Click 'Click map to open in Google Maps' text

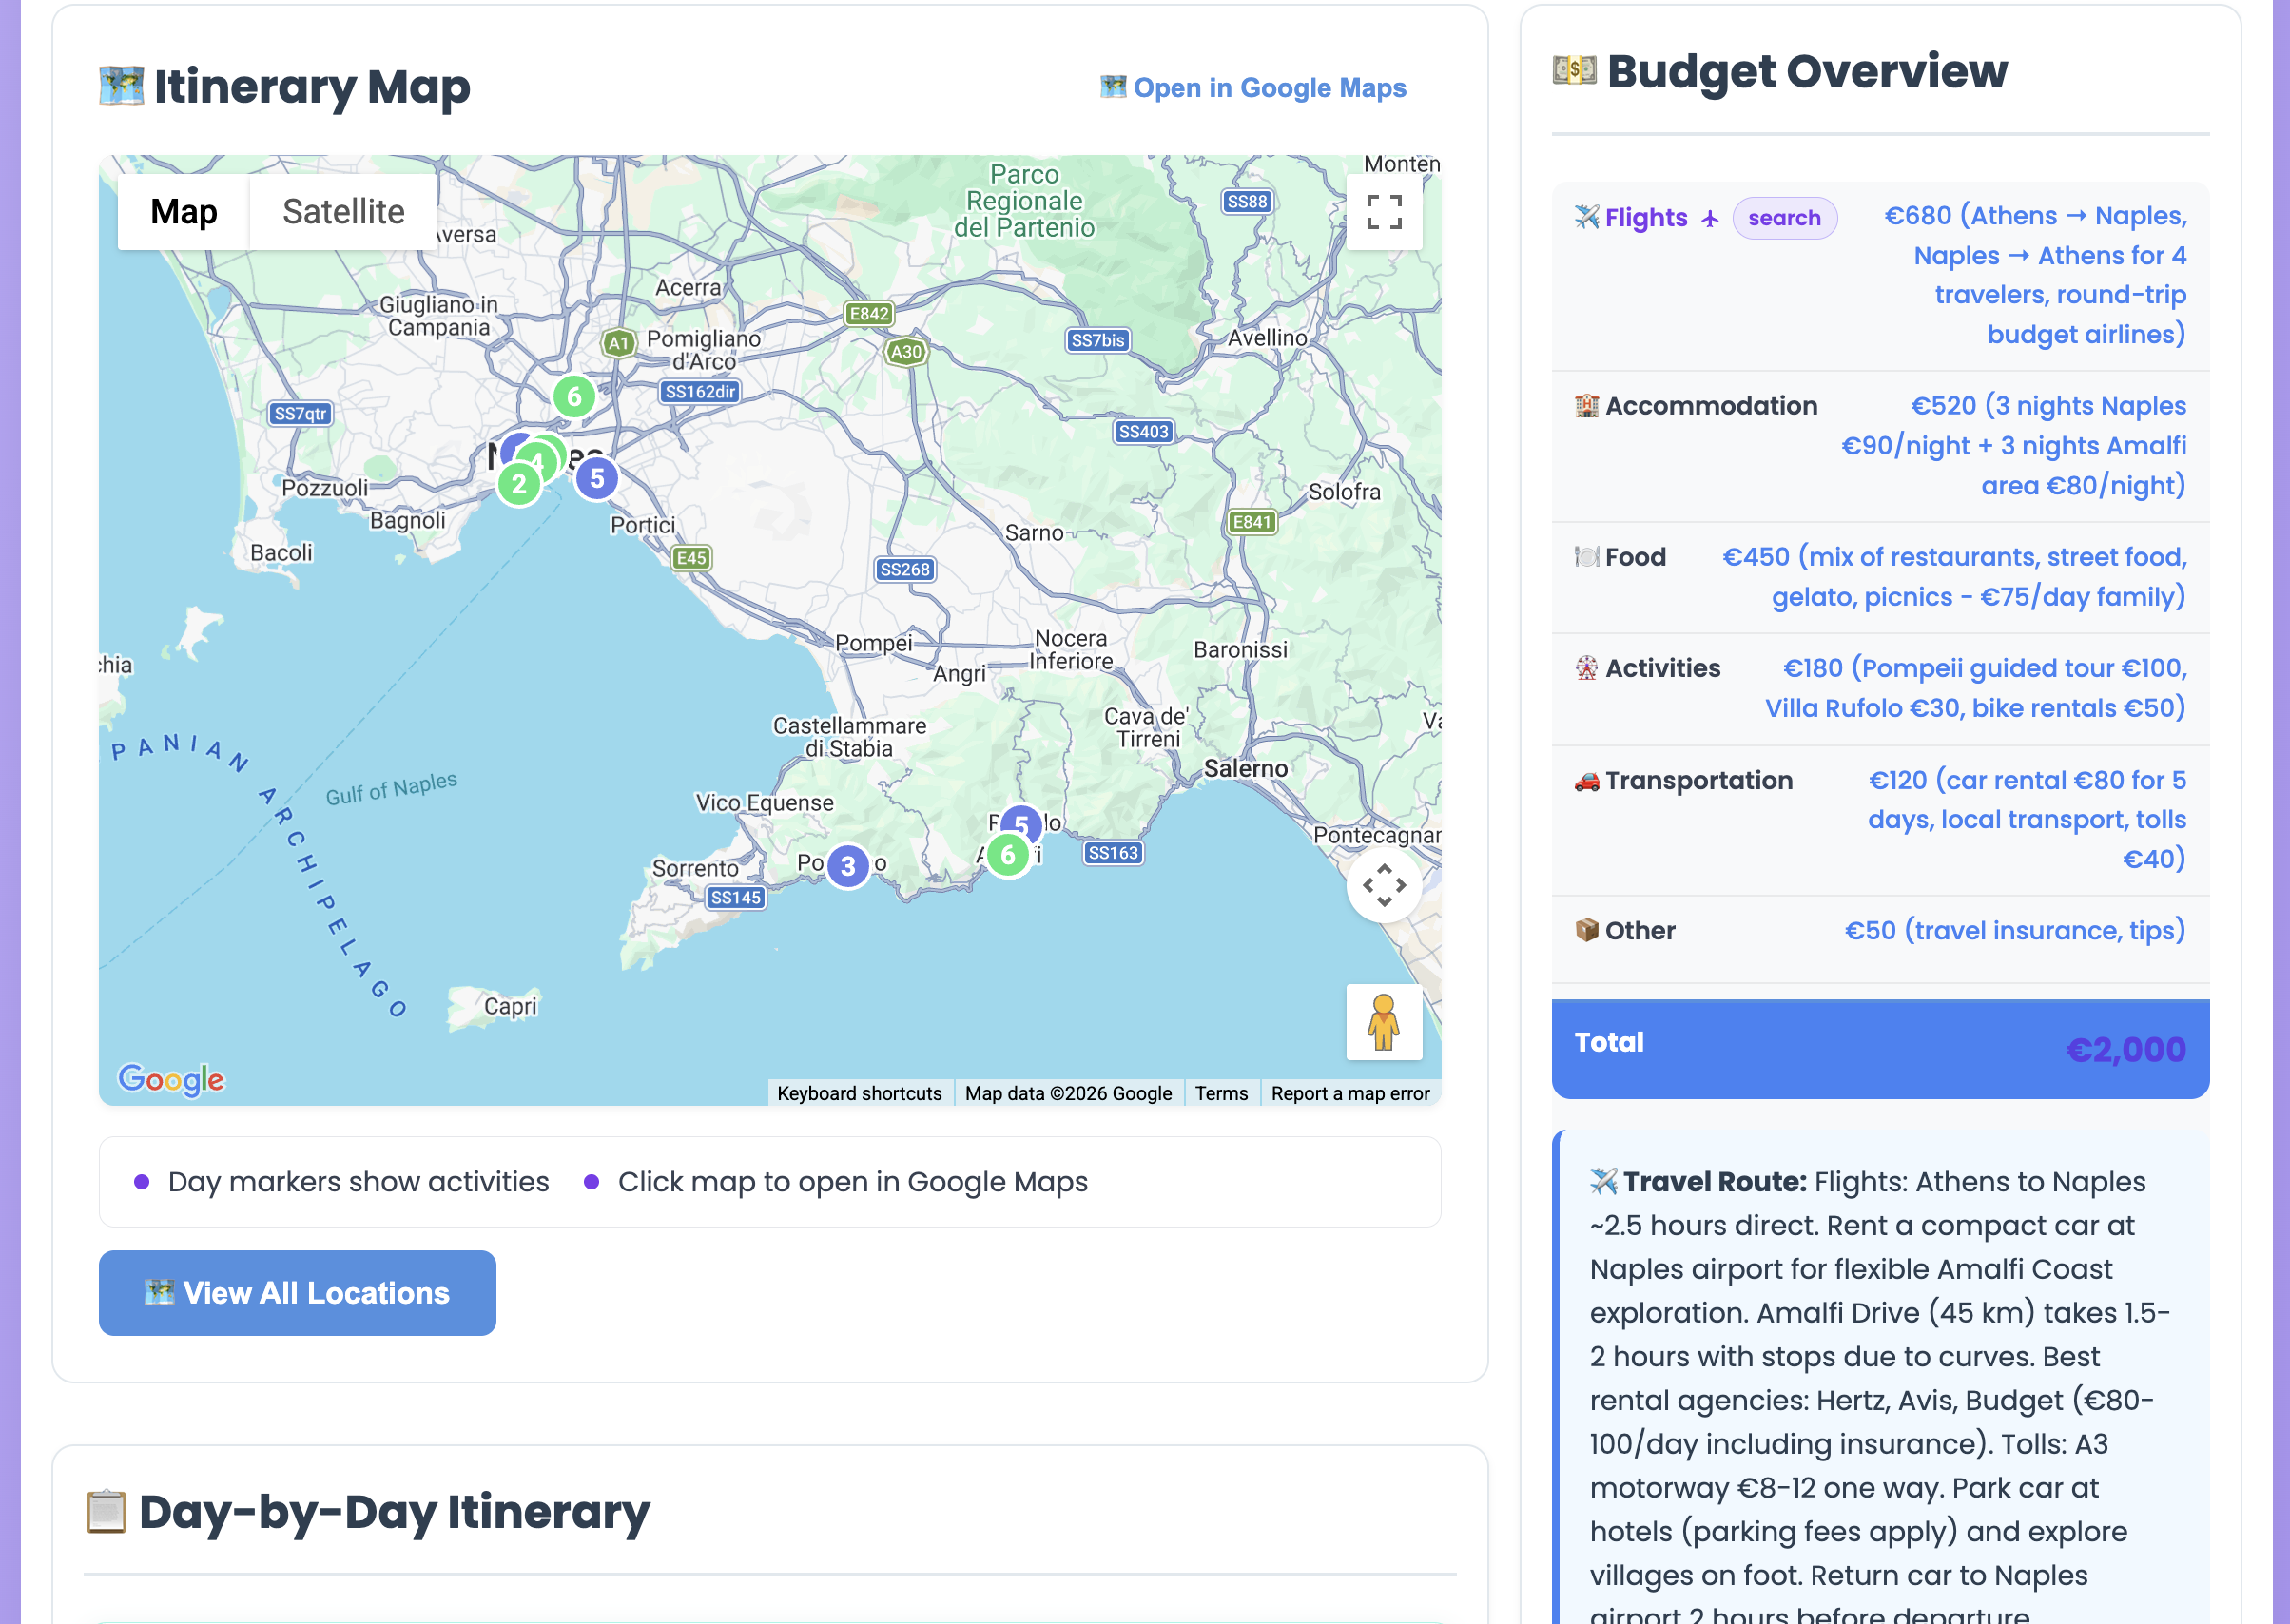click(x=852, y=1182)
